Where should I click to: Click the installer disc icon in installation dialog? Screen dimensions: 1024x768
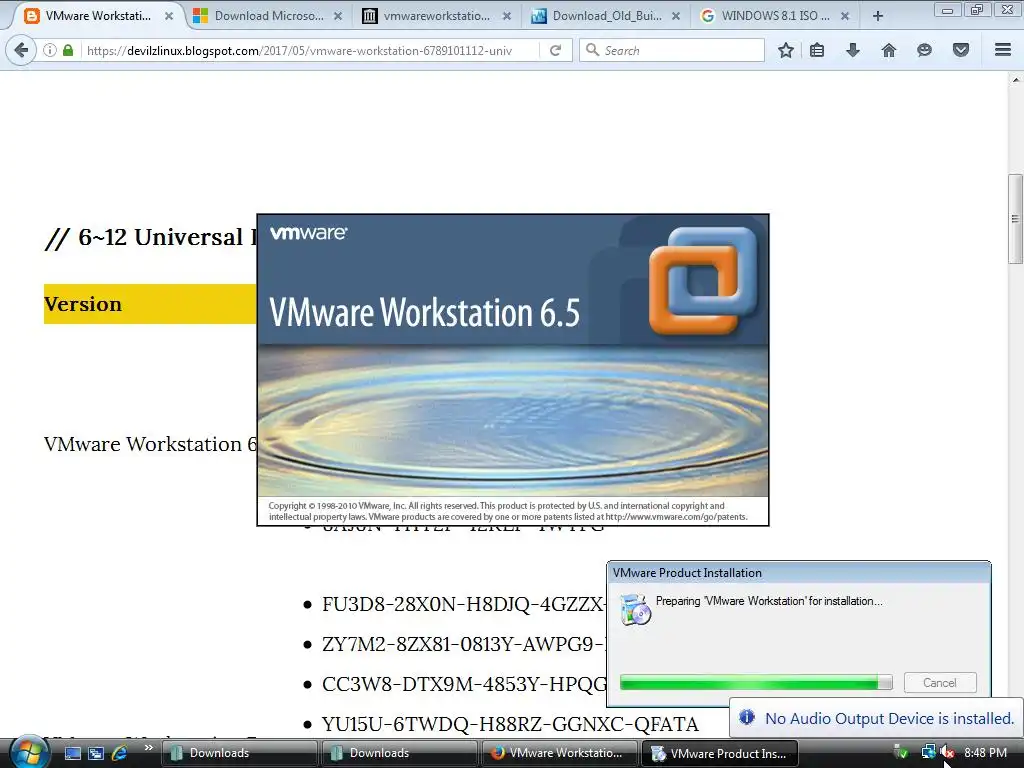pyautogui.click(x=635, y=609)
